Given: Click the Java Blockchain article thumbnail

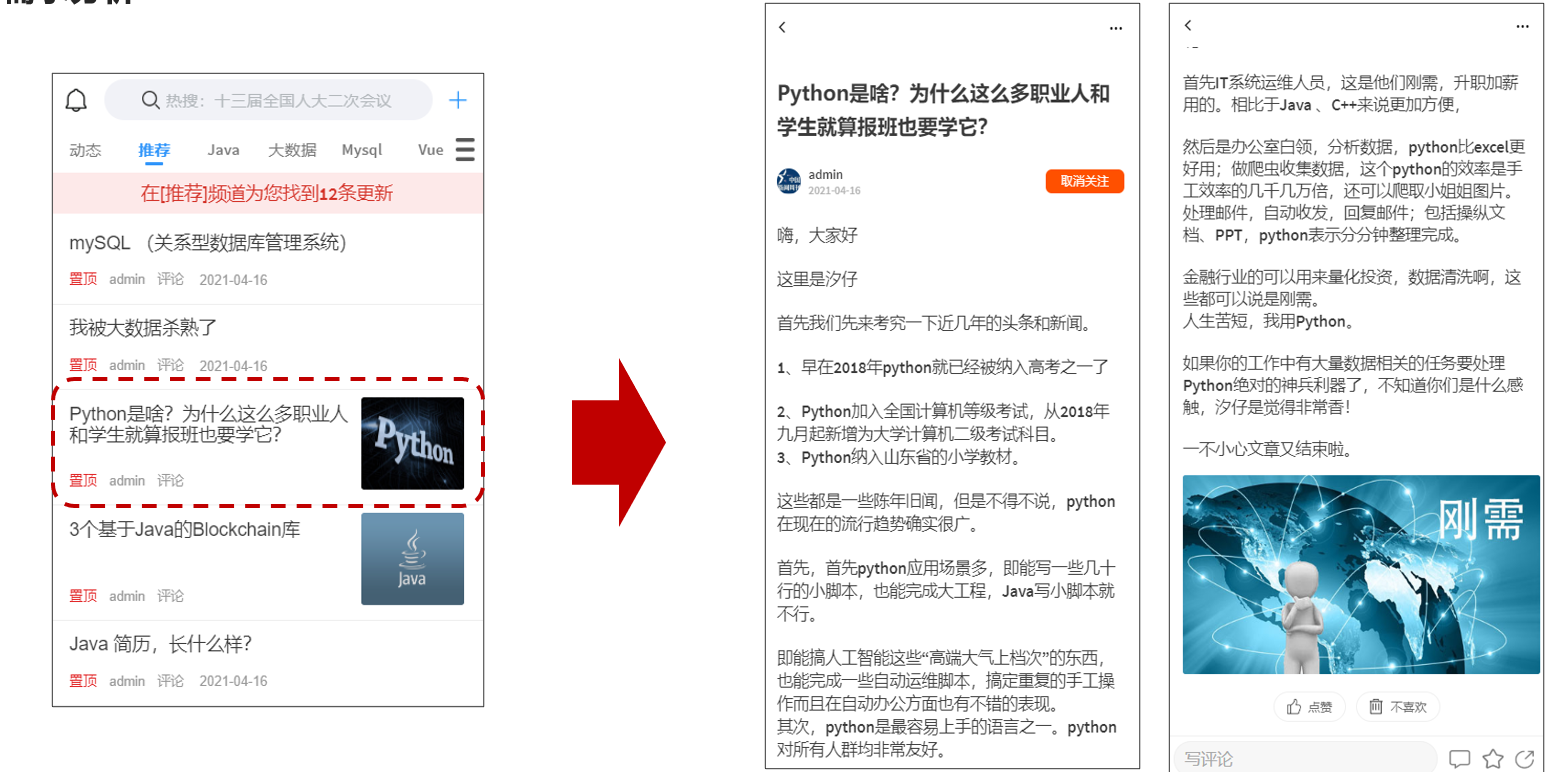Looking at the screenshot, I should [x=412, y=558].
